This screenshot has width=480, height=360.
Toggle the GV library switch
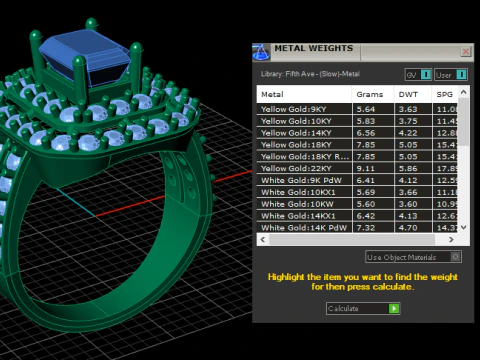pyautogui.click(x=418, y=75)
